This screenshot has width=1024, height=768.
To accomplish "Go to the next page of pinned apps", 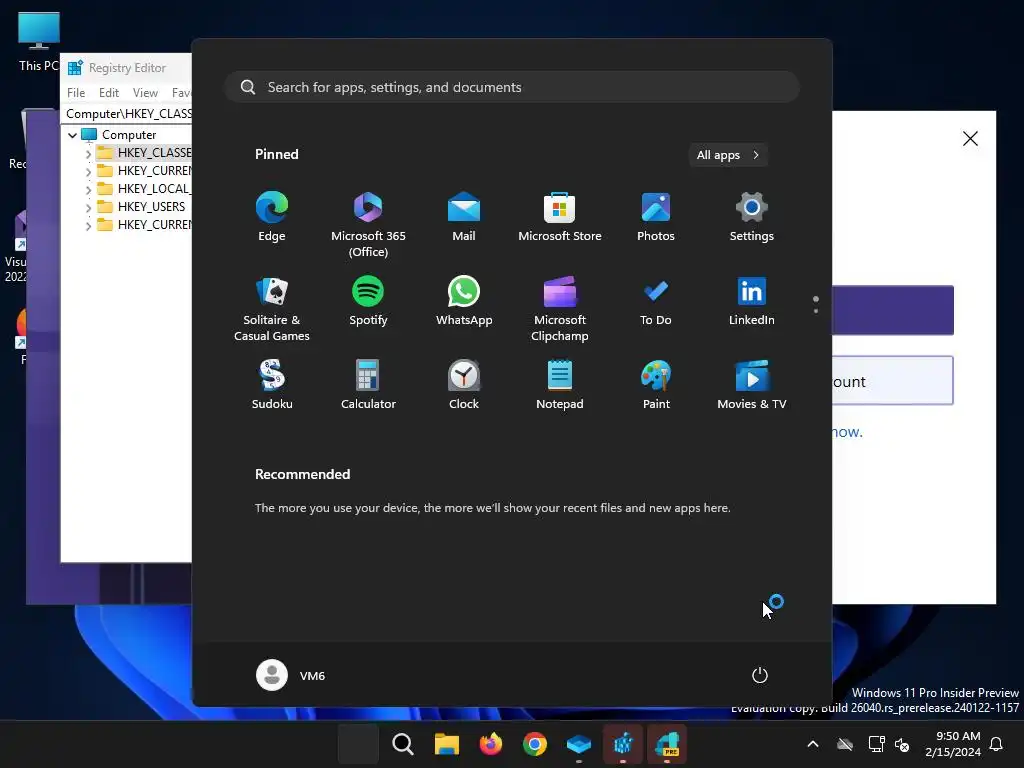I will 816,311.
